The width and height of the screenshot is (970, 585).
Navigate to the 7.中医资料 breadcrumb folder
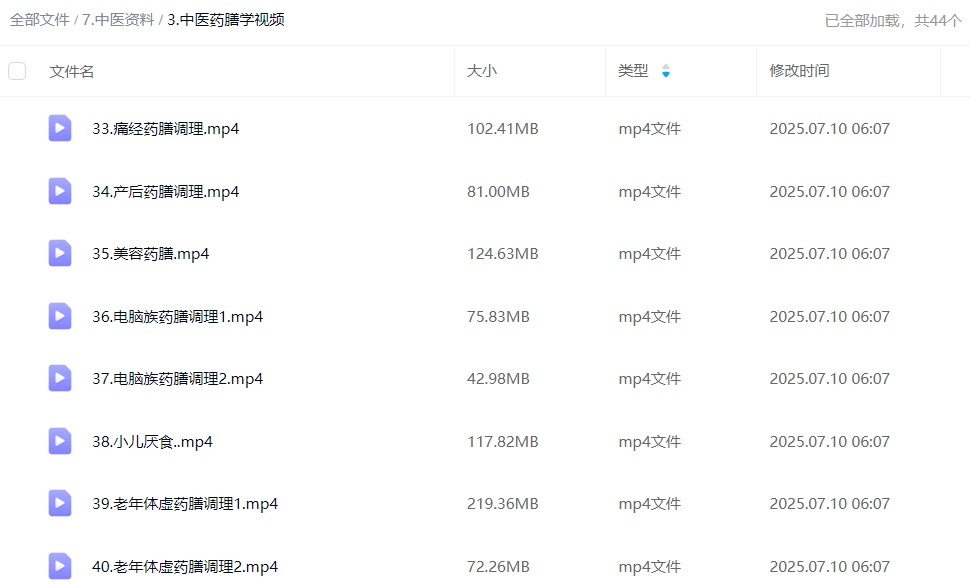coord(118,20)
